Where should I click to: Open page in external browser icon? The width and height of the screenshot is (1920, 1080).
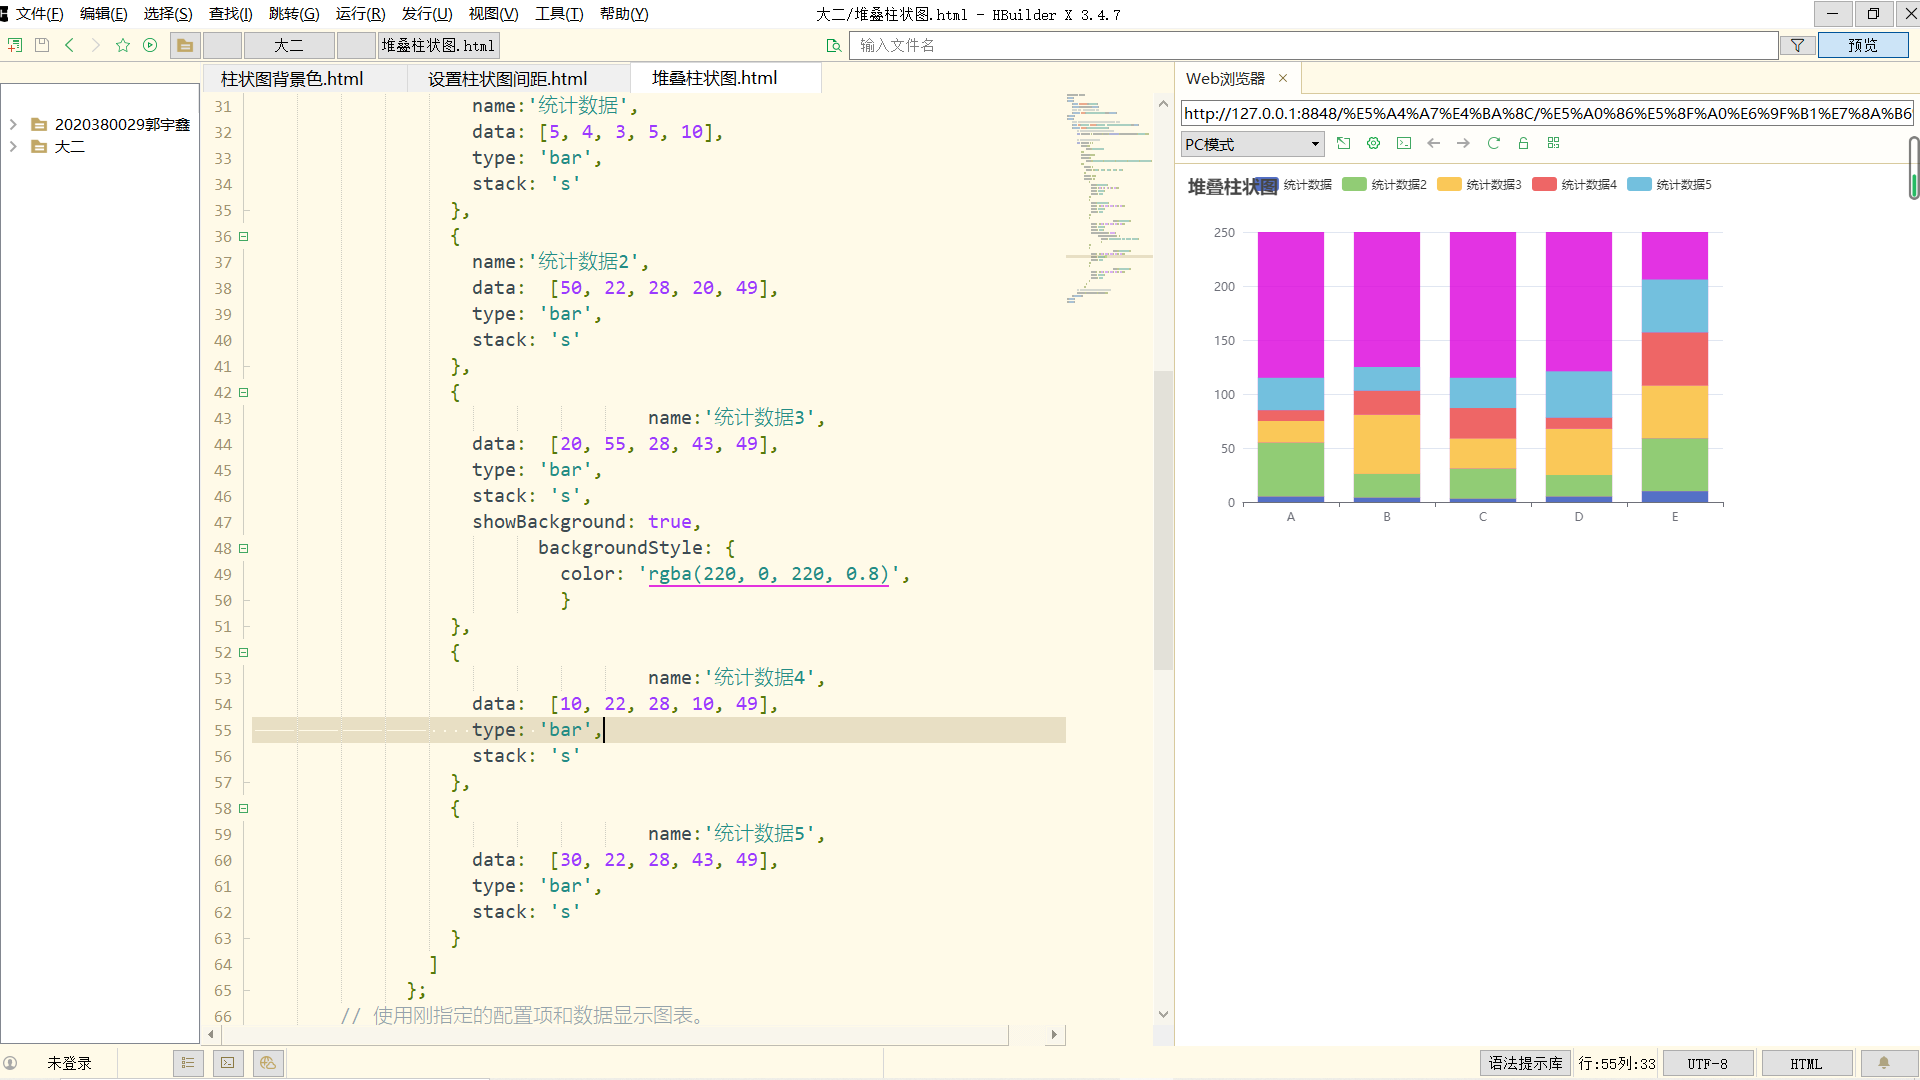click(x=1344, y=143)
